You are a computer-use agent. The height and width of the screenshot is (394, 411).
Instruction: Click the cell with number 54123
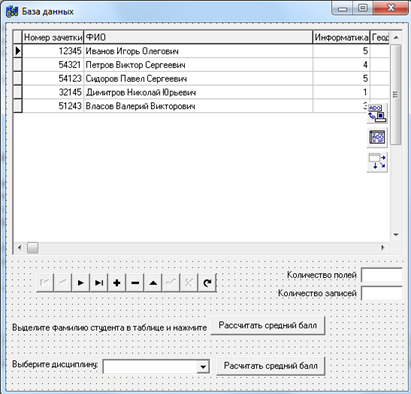click(53, 79)
